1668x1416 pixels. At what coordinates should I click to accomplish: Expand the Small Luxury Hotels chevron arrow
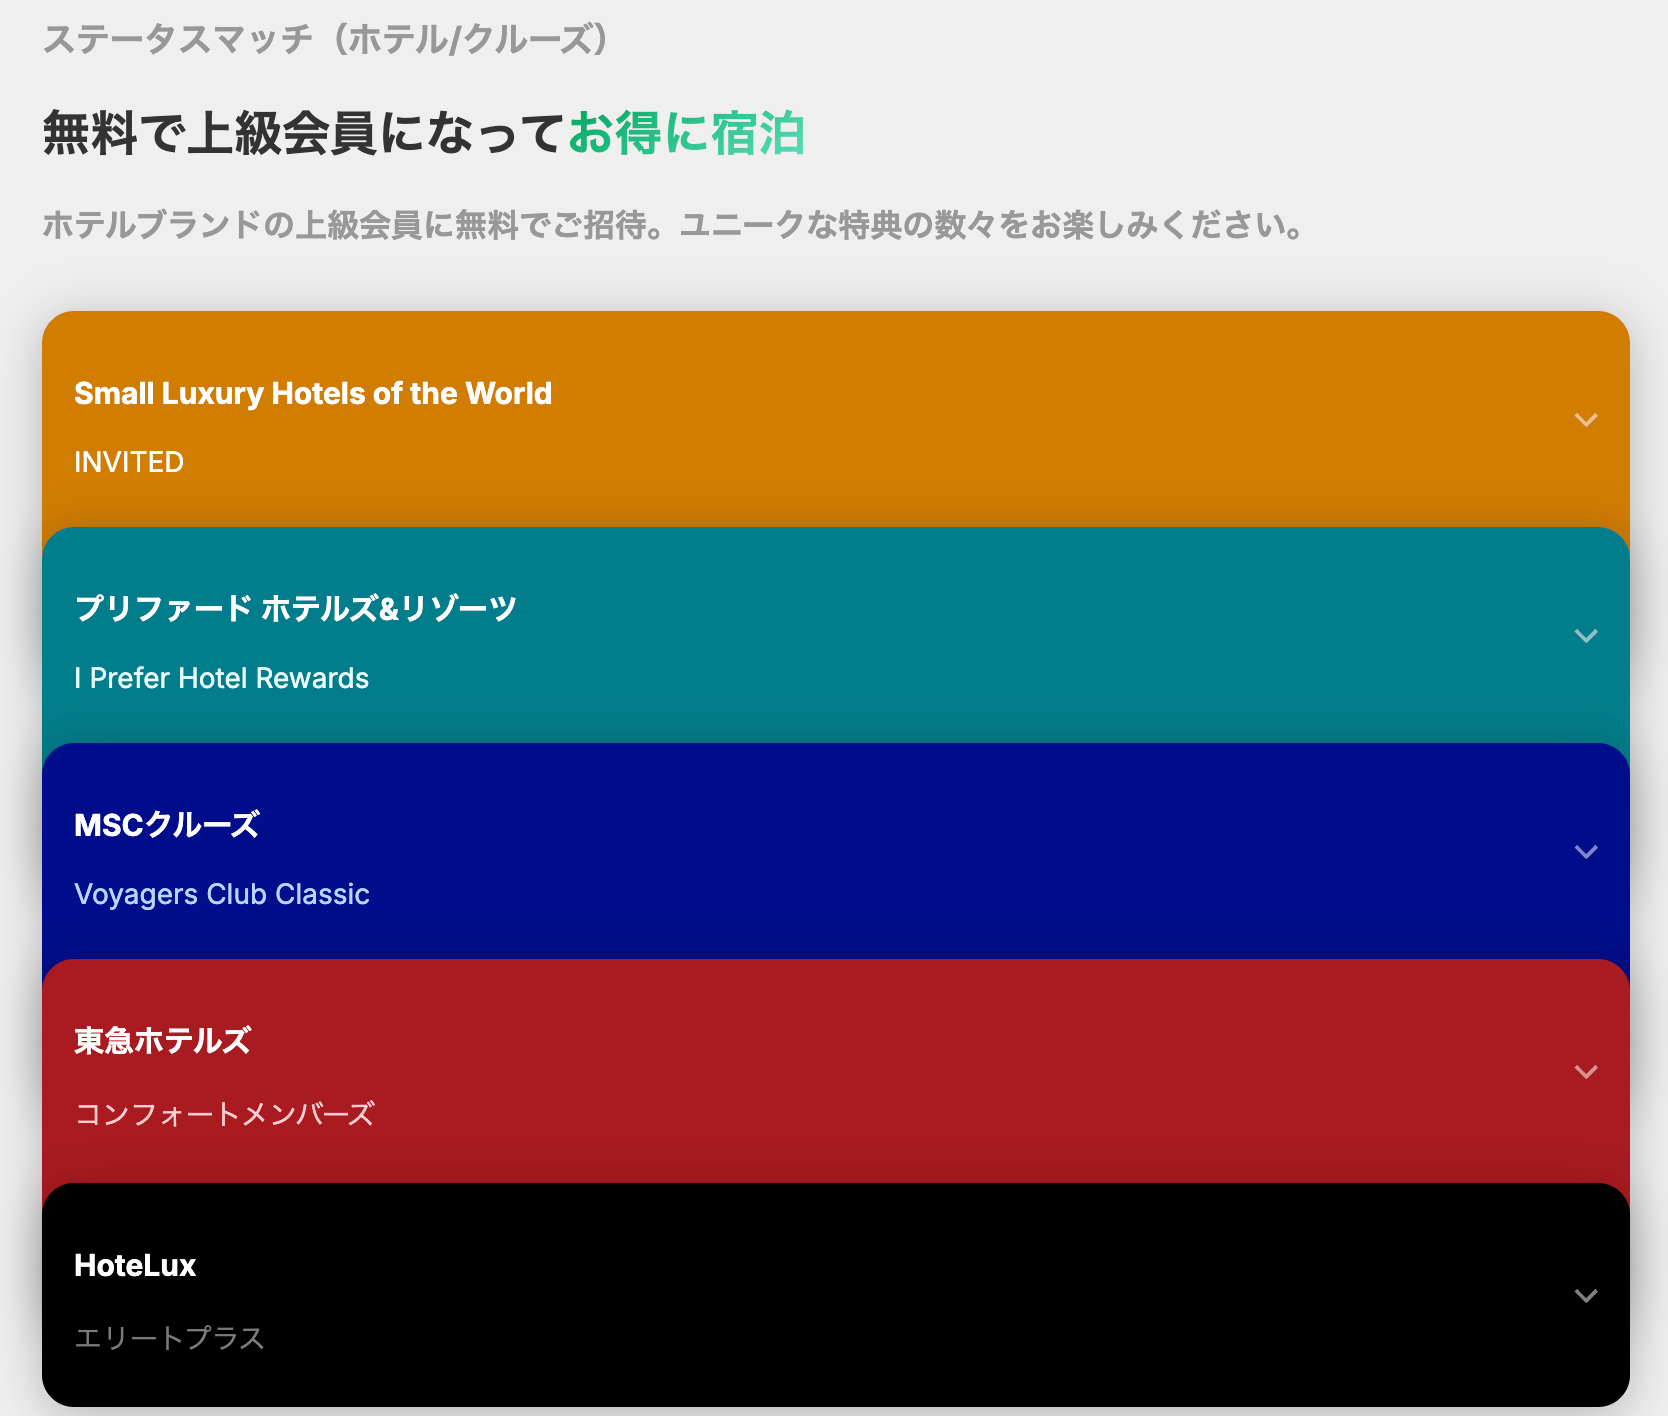tap(1585, 420)
